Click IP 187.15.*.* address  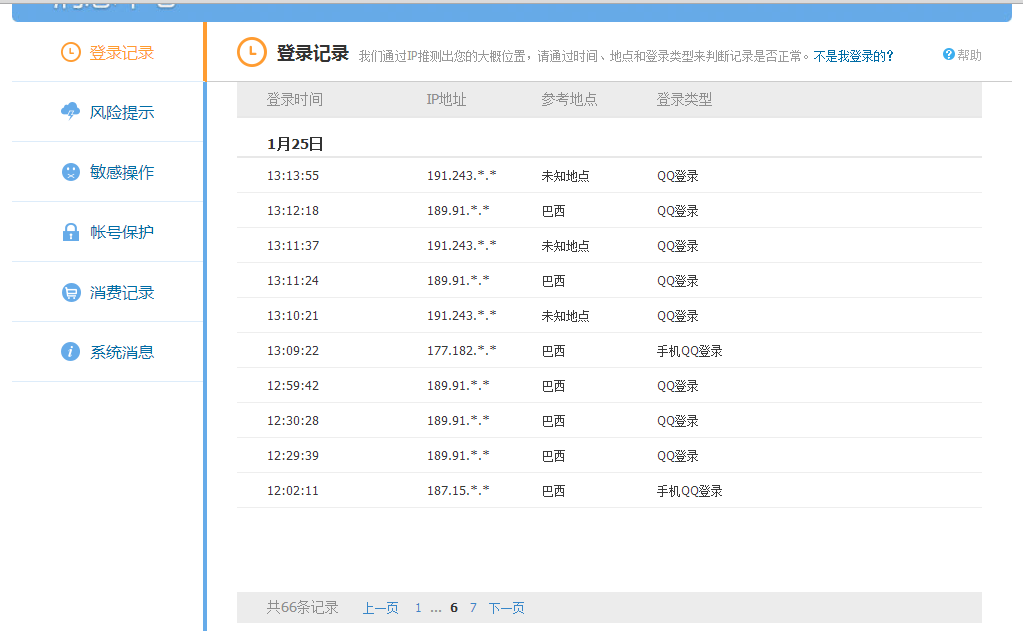tap(458, 491)
